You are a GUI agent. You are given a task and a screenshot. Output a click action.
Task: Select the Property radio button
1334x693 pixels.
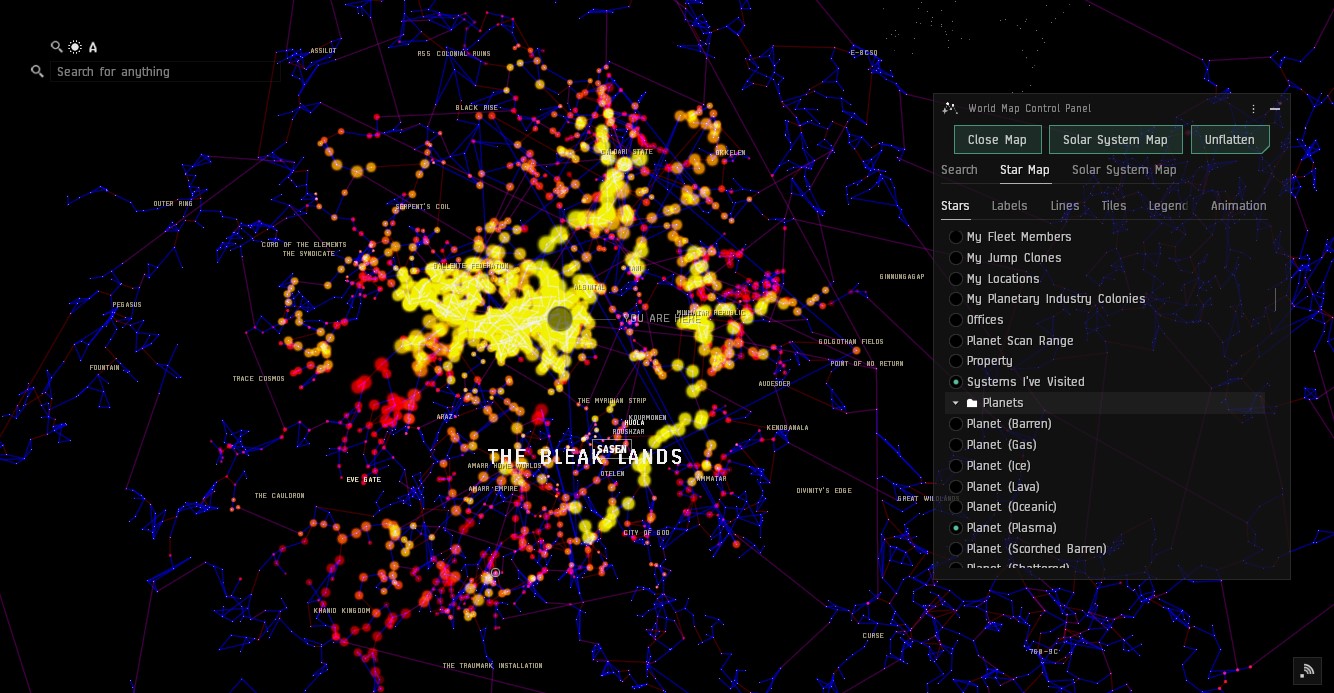point(956,361)
